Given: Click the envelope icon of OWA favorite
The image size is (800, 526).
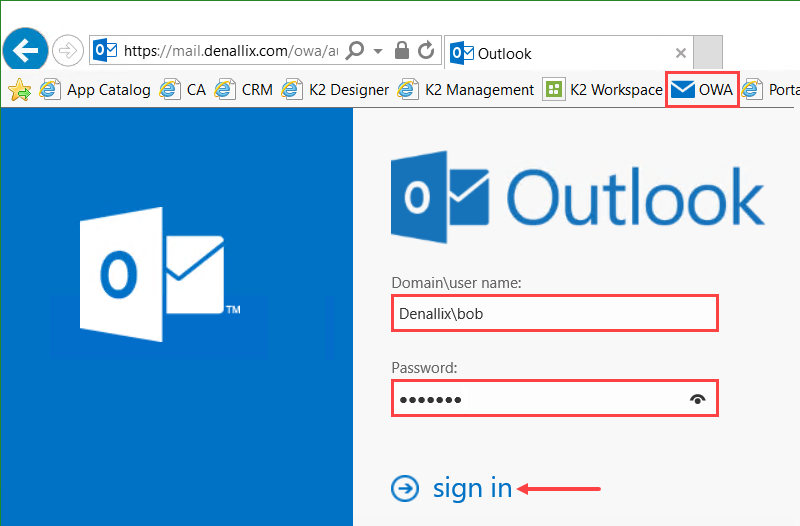Looking at the screenshot, I should (x=682, y=90).
